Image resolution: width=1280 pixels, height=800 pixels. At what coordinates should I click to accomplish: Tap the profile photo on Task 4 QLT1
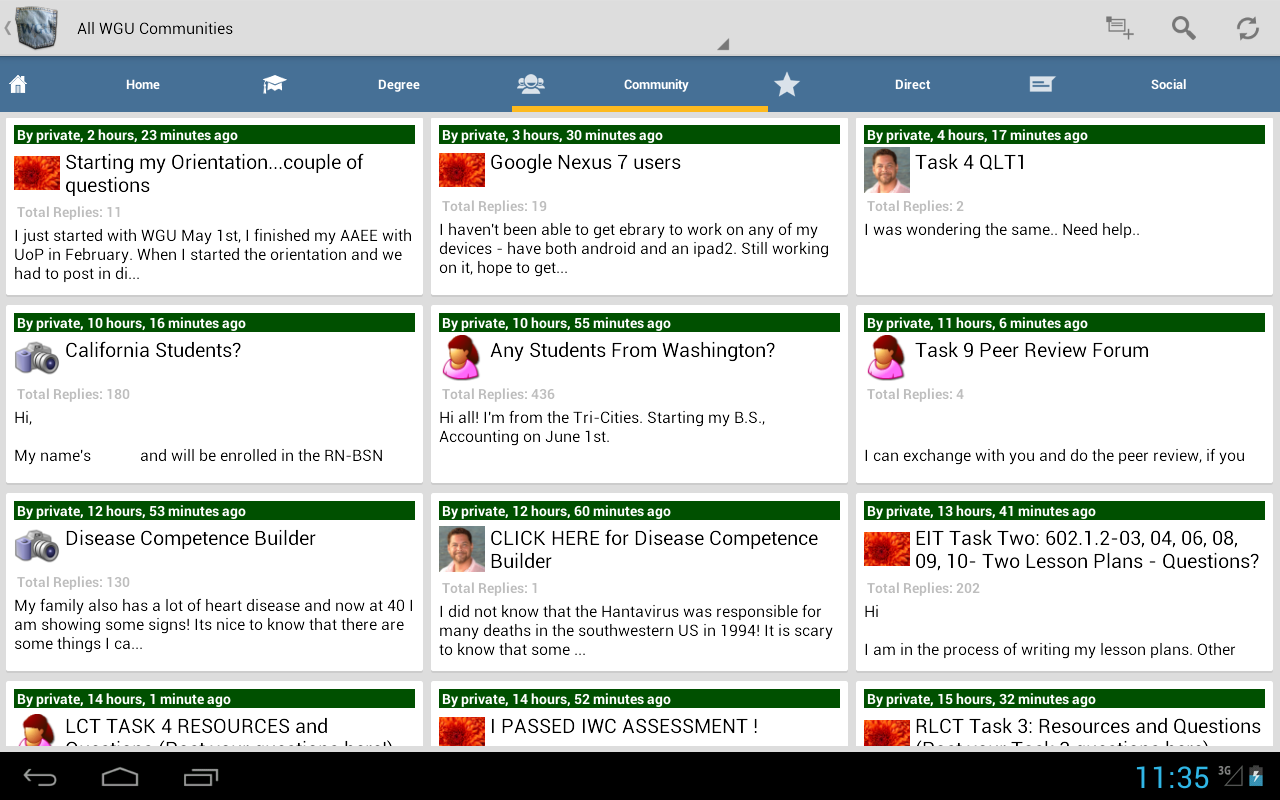[887, 170]
